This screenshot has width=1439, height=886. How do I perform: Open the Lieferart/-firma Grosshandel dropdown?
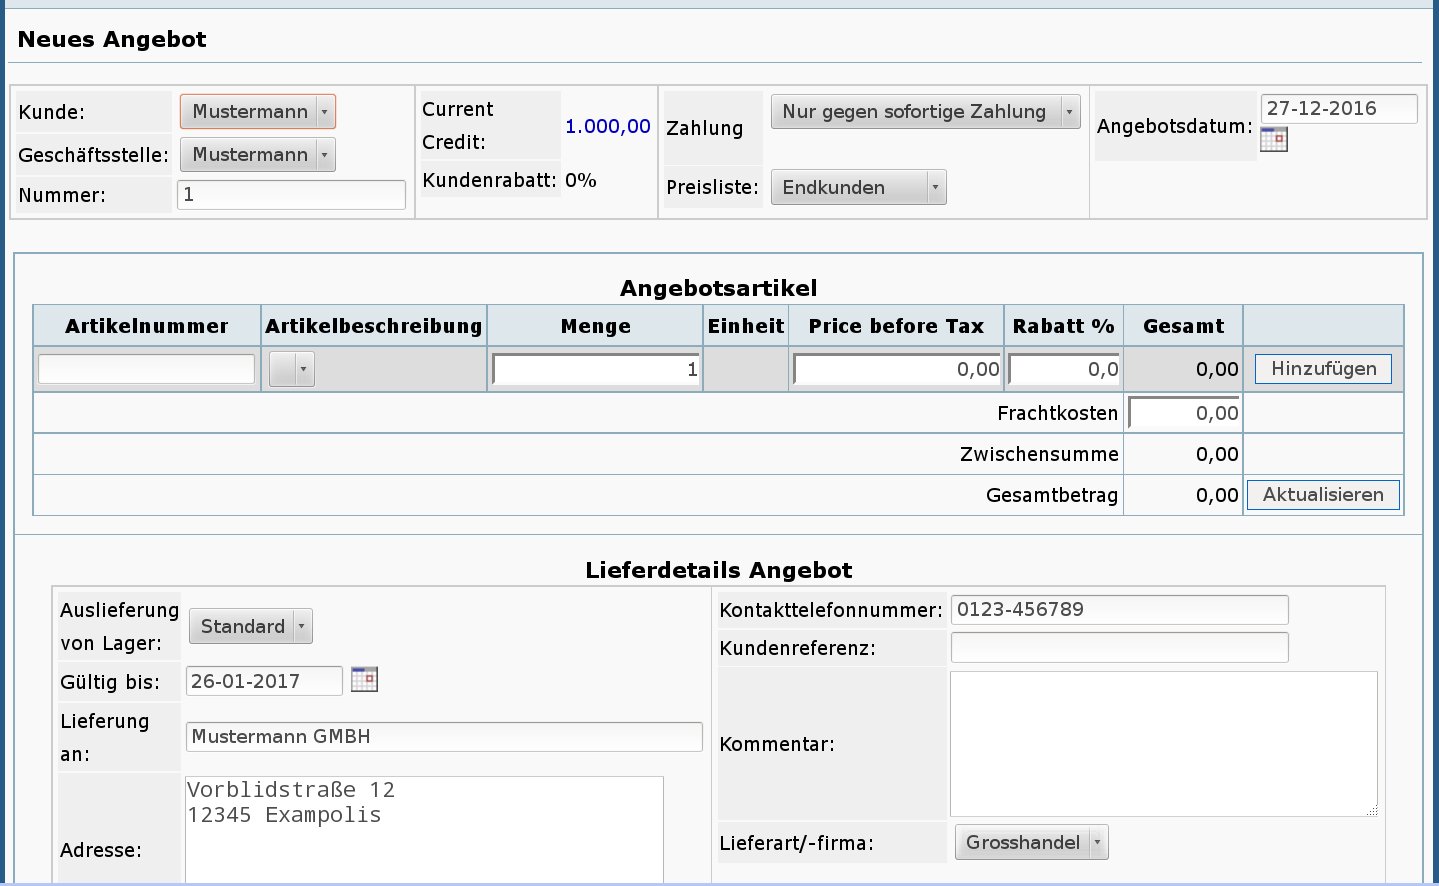tap(1031, 843)
